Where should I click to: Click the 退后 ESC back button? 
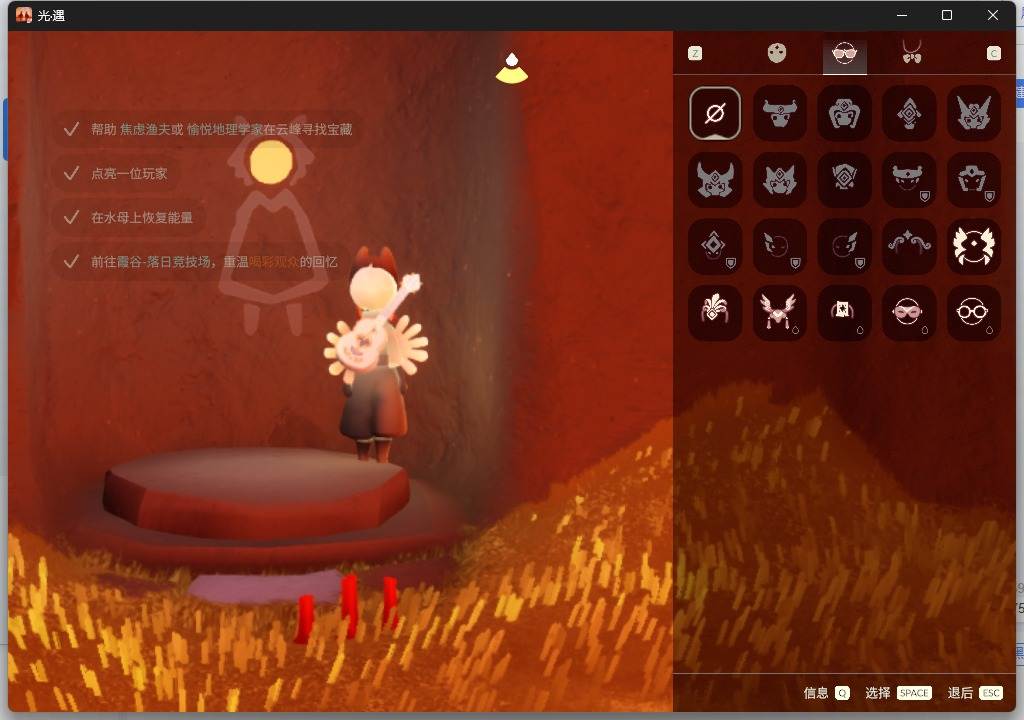coord(975,693)
